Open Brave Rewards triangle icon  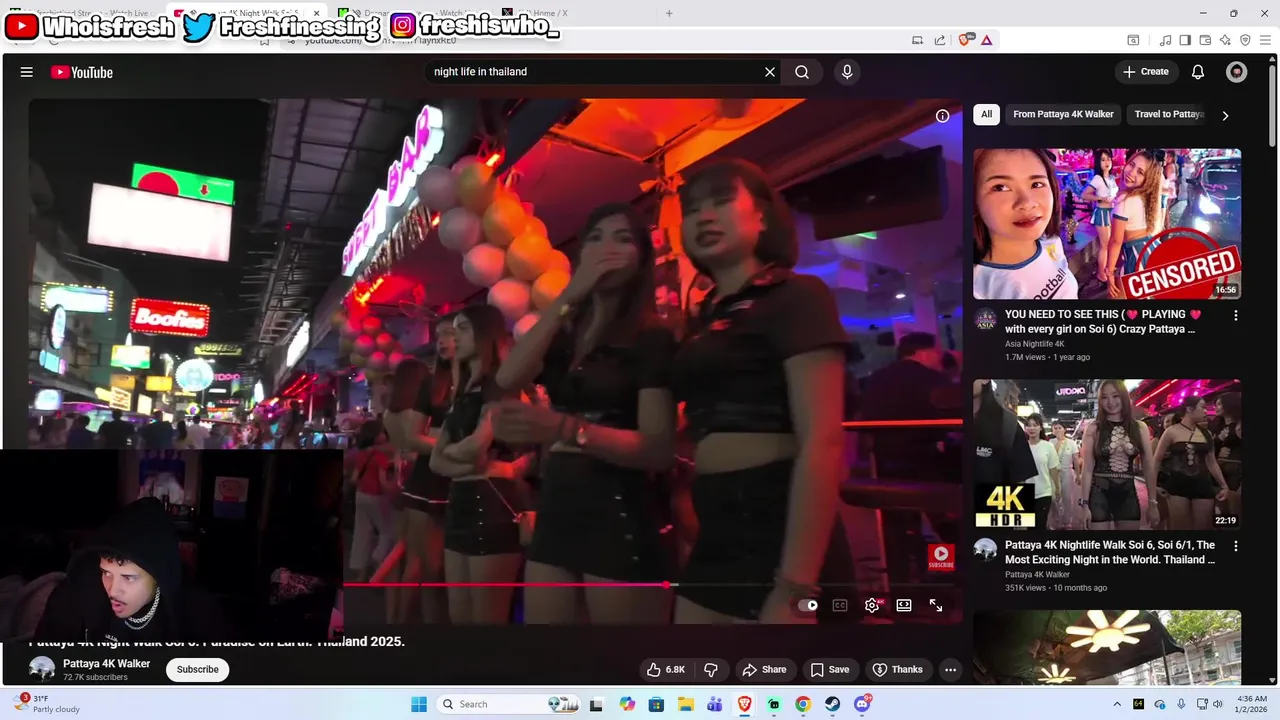click(986, 40)
